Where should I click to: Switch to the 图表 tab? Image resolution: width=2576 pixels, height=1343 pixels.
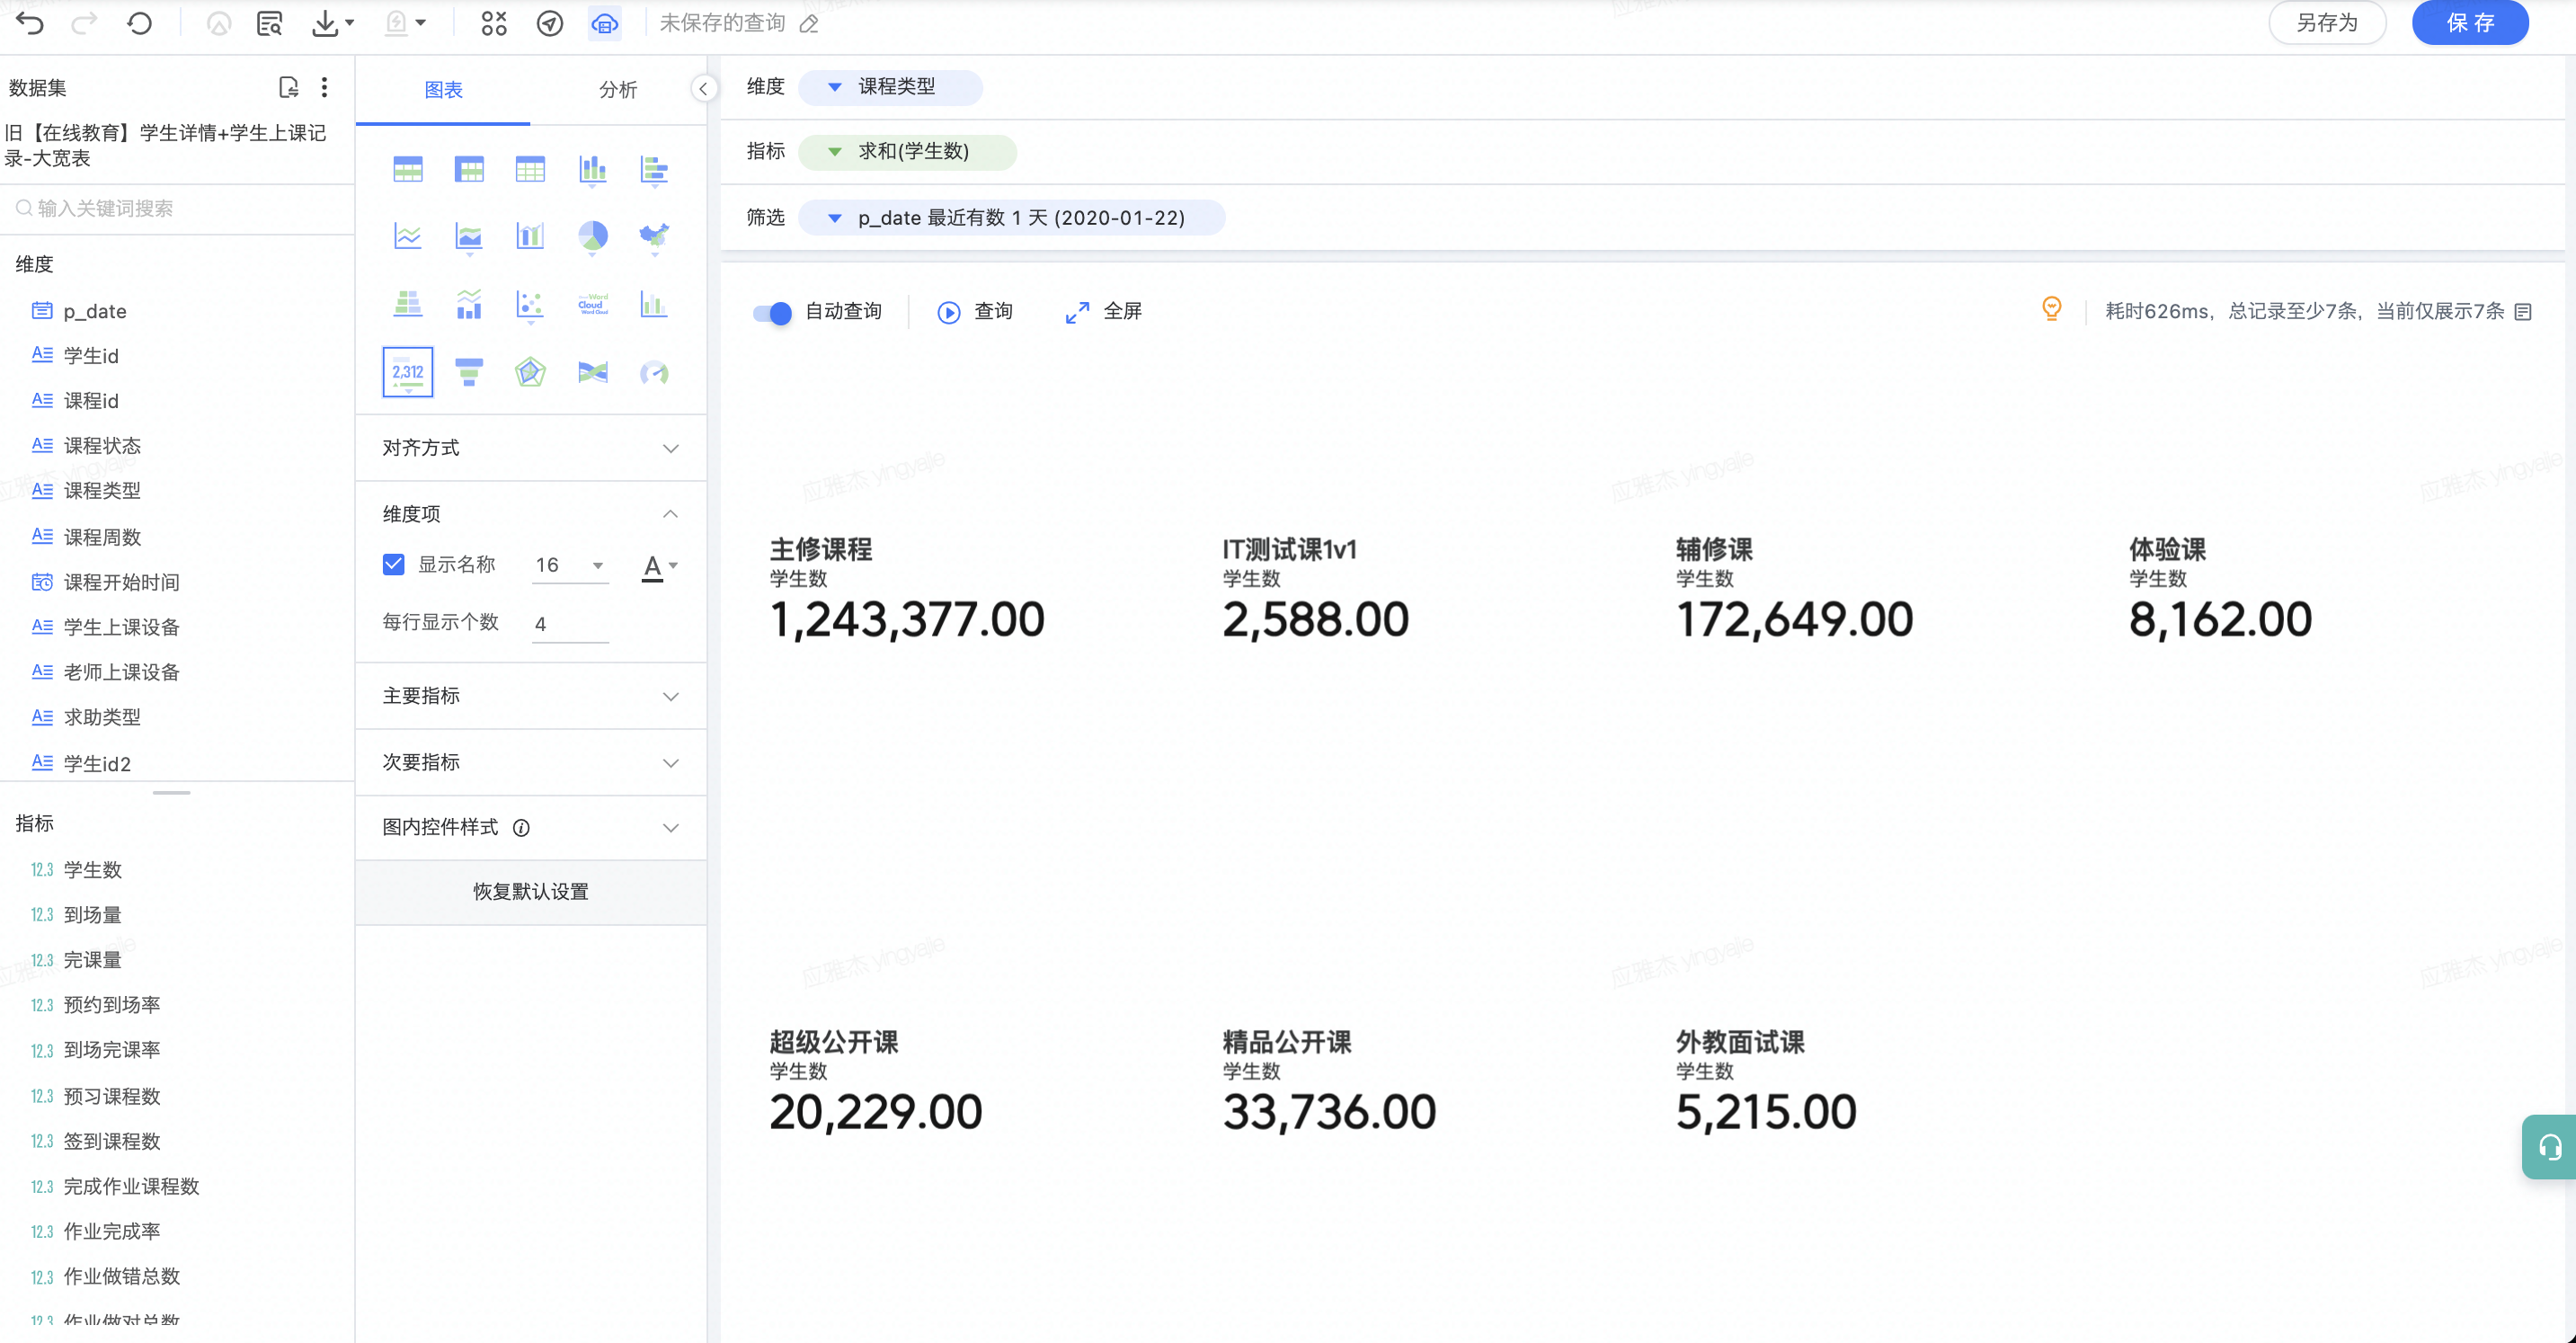443,90
